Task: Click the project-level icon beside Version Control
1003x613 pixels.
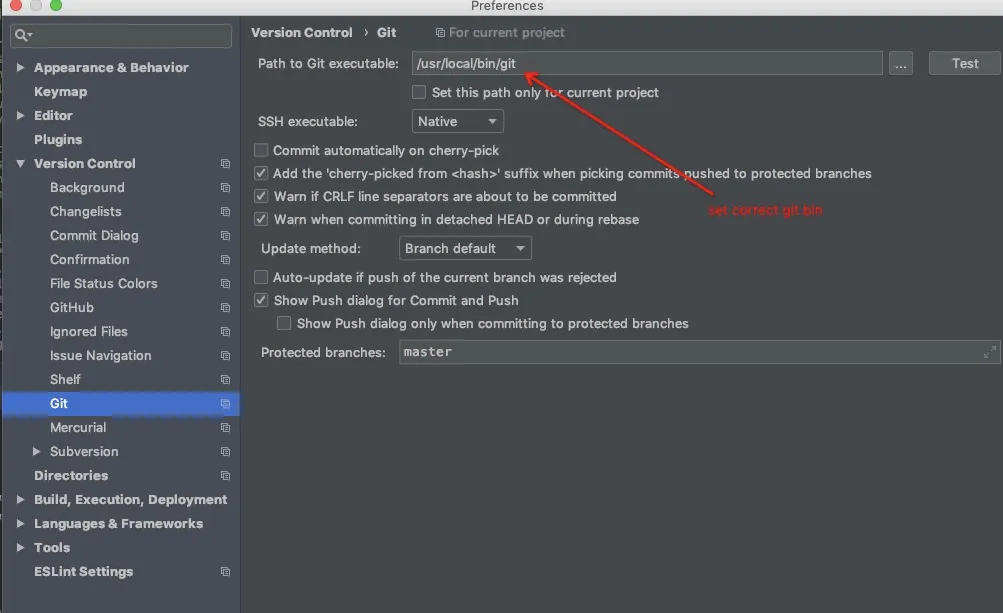Action: (225, 164)
